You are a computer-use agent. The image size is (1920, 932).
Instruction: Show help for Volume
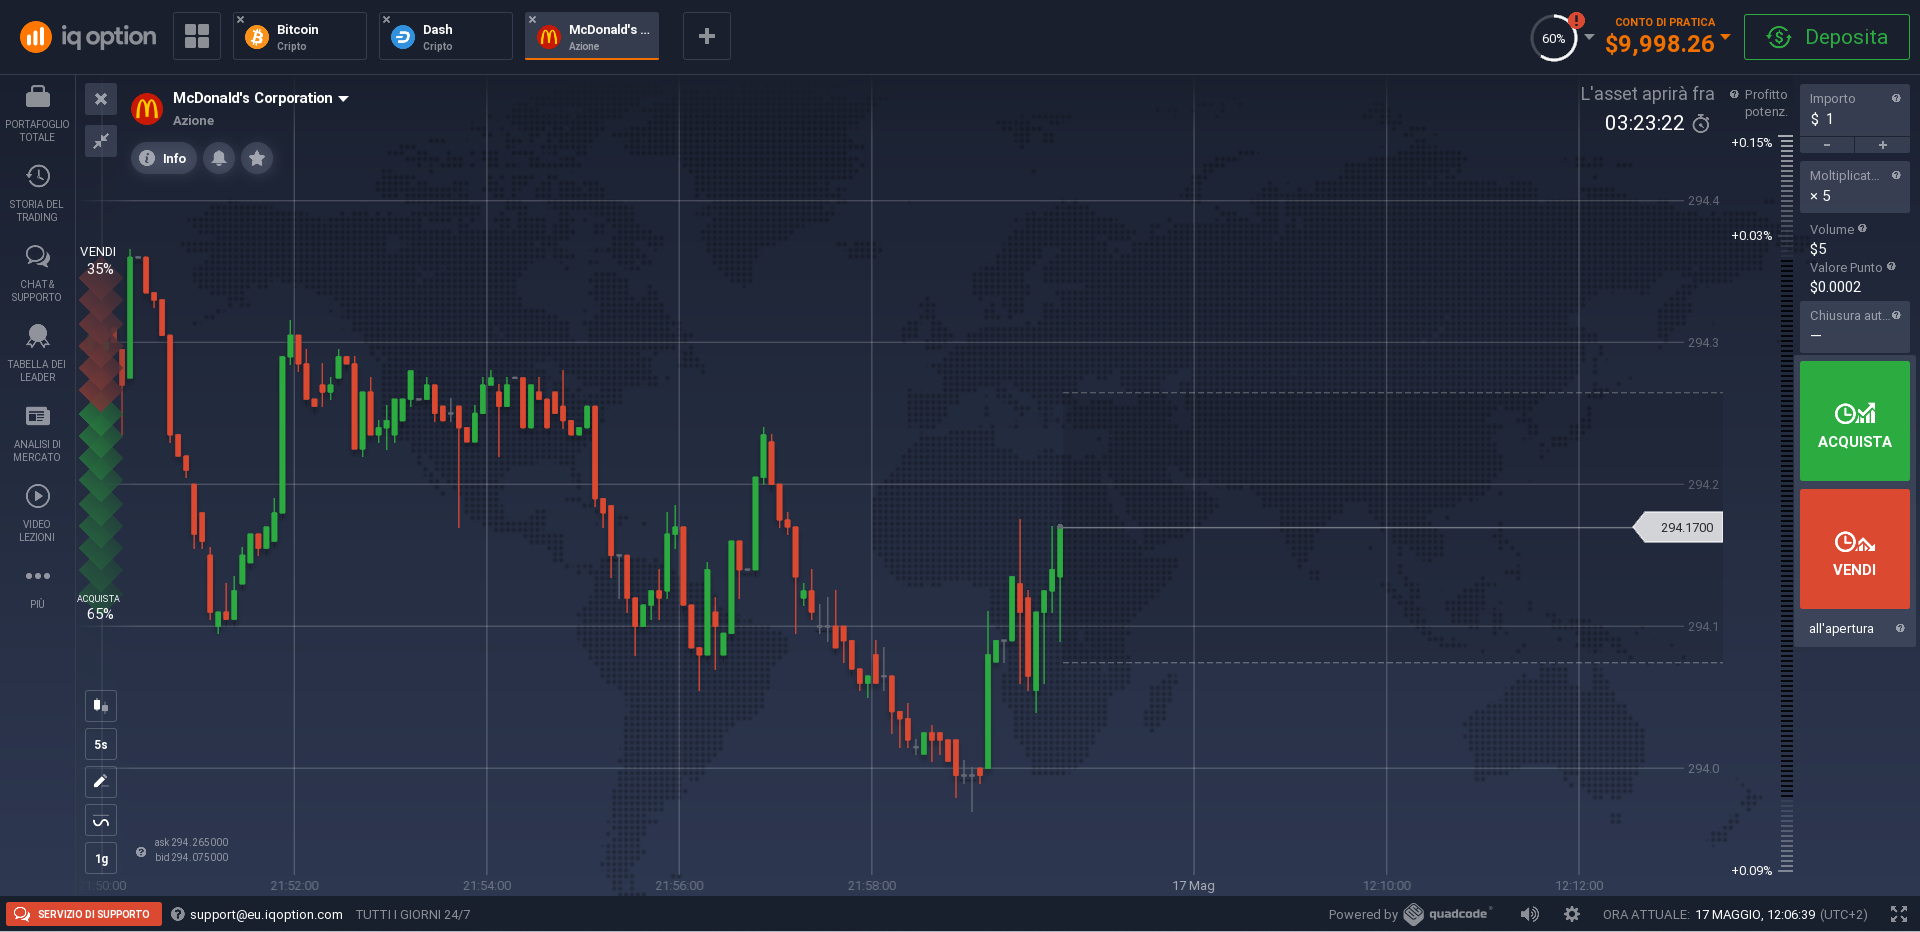(x=1862, y=228)
